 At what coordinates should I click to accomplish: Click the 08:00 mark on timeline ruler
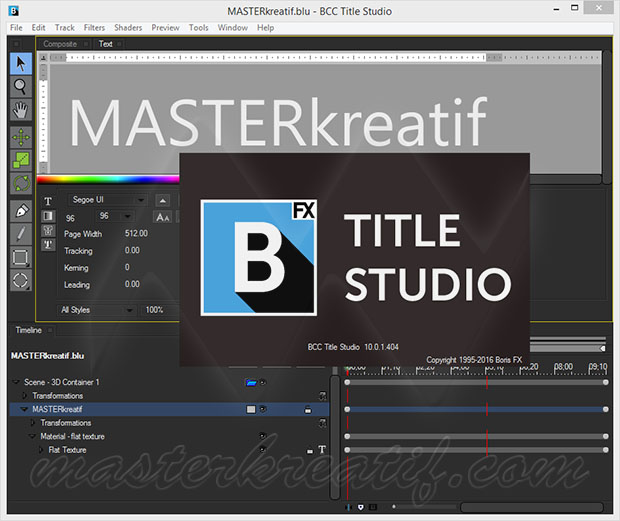point(563,367)
